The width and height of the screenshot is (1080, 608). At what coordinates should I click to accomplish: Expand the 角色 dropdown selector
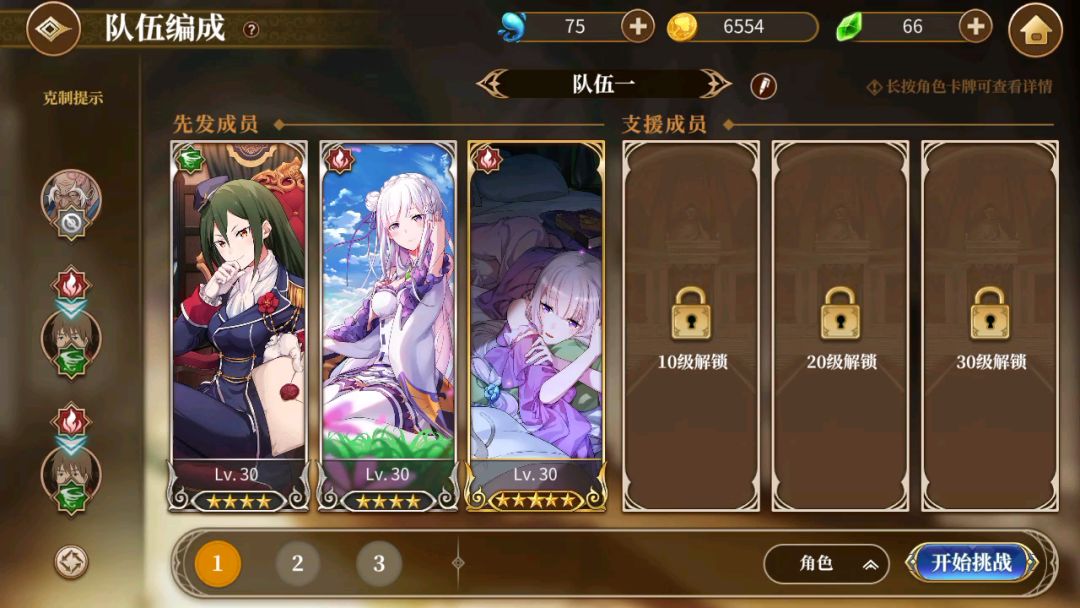826,564
